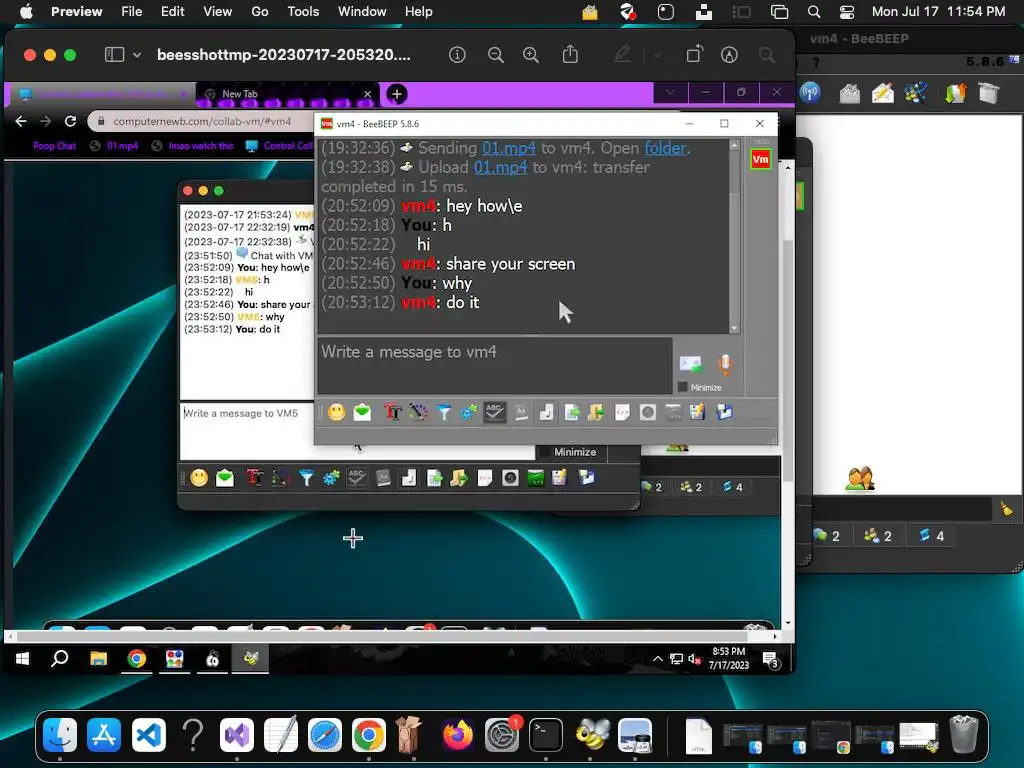This screenshot has height=768, width=1024.
Task: Open the 'folder' link in the vm4 chat
Action: [665, 148]
